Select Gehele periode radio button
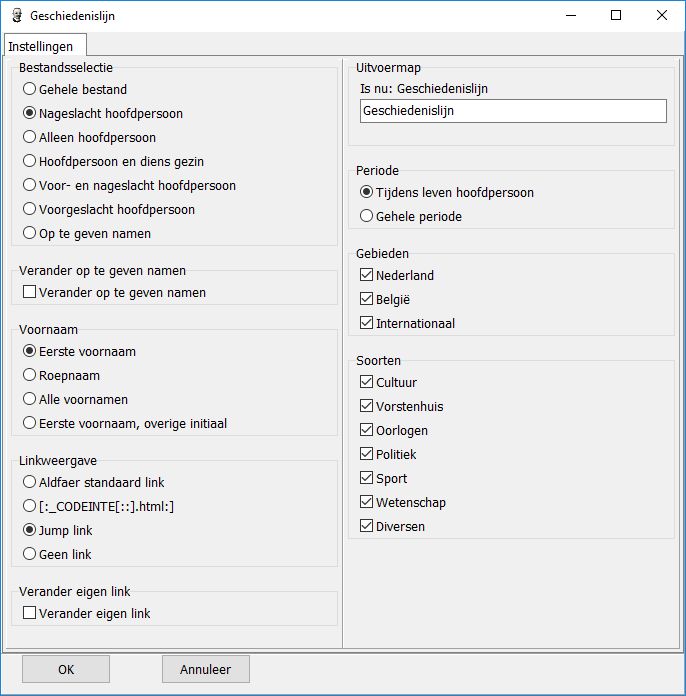 (x=367, y=216)
